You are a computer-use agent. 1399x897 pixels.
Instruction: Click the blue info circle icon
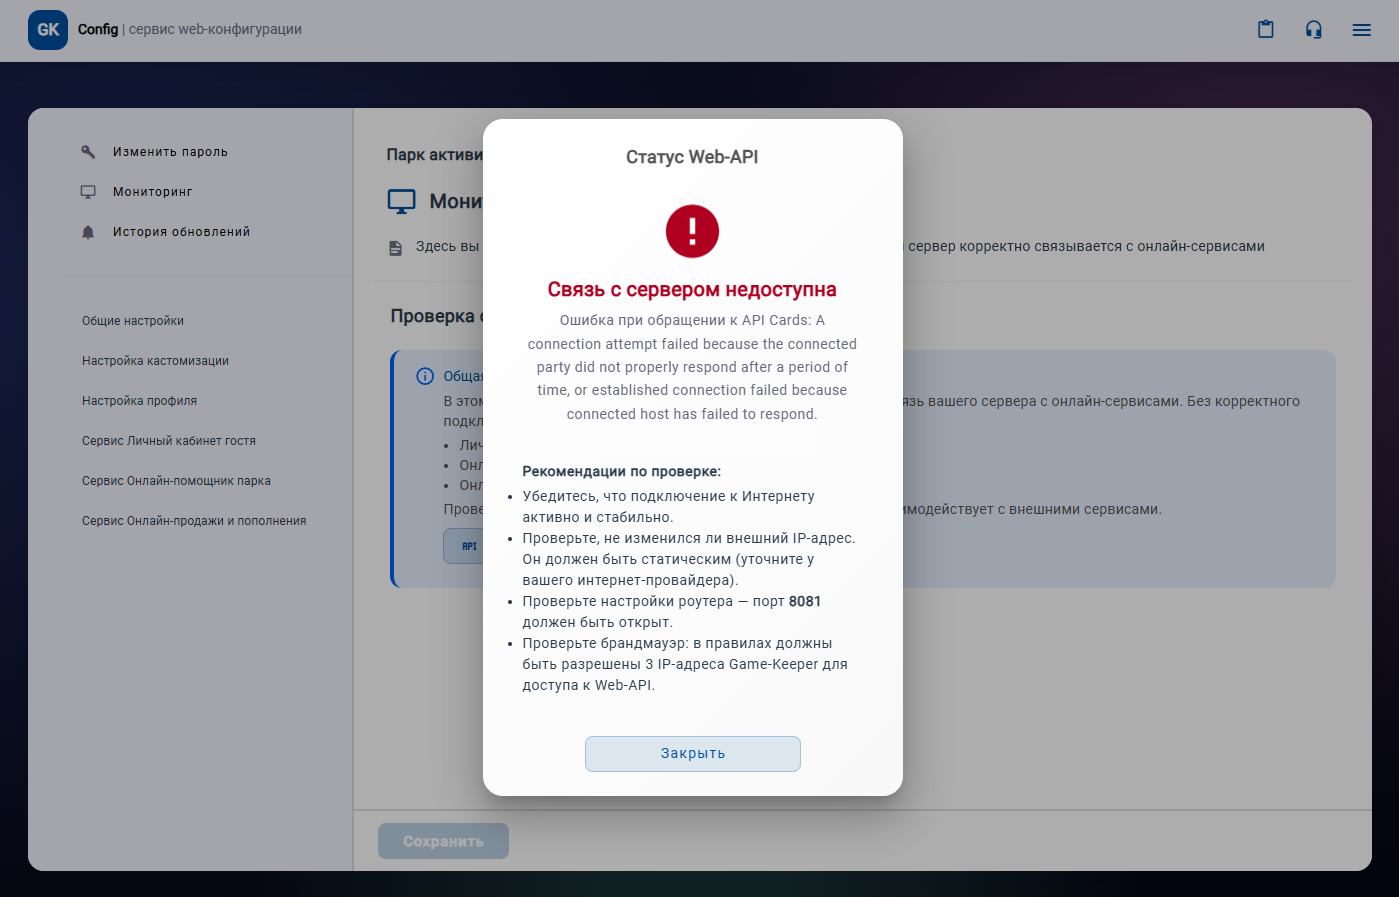coord(425,376)
